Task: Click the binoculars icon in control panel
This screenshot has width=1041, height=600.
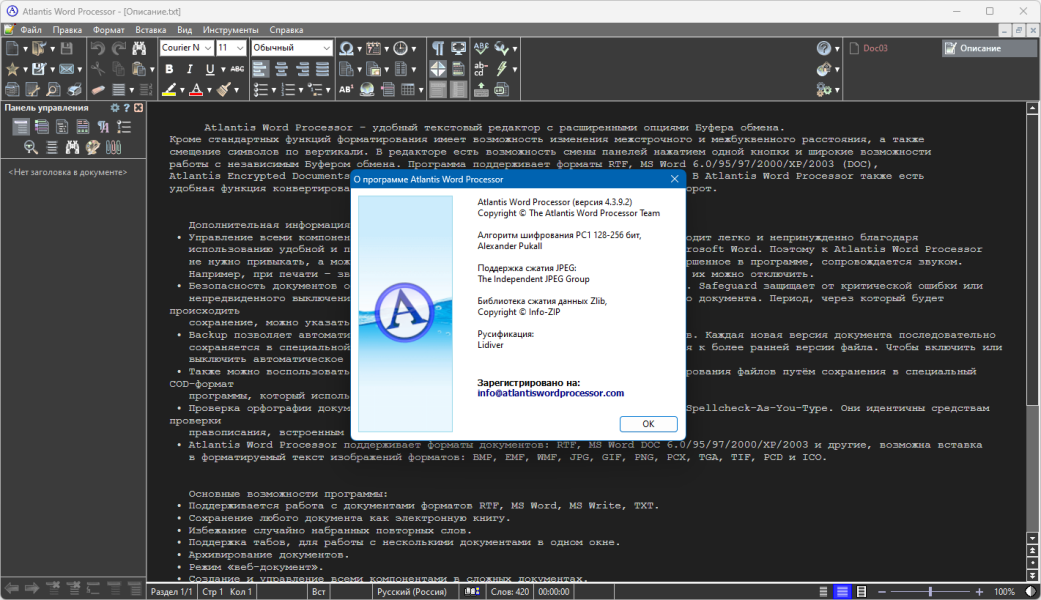Action: coord(72,147)
